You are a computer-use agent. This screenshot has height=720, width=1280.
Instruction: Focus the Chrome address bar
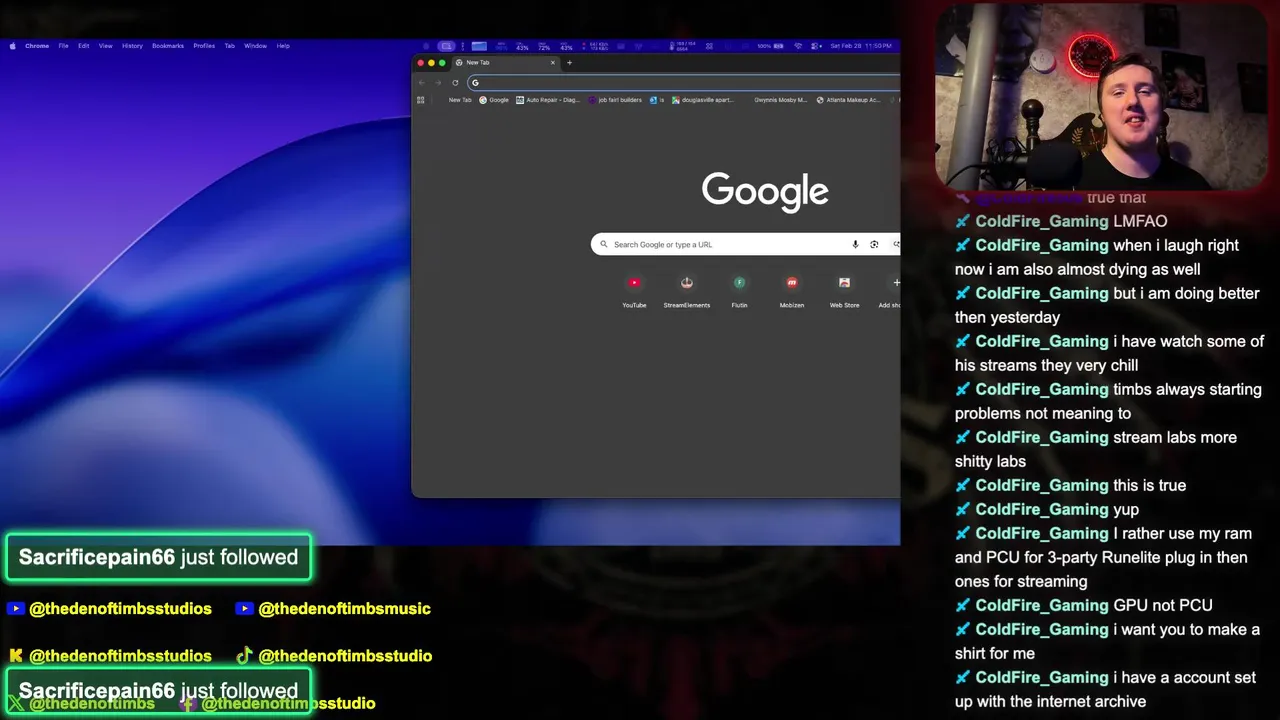[x=685, y=83]
